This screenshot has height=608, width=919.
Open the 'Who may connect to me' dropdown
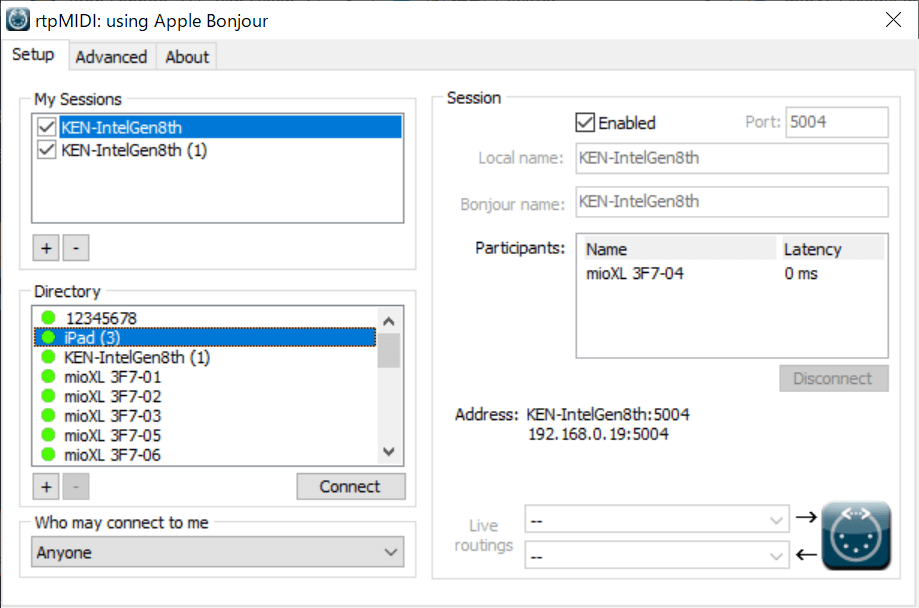pos(217,552)
